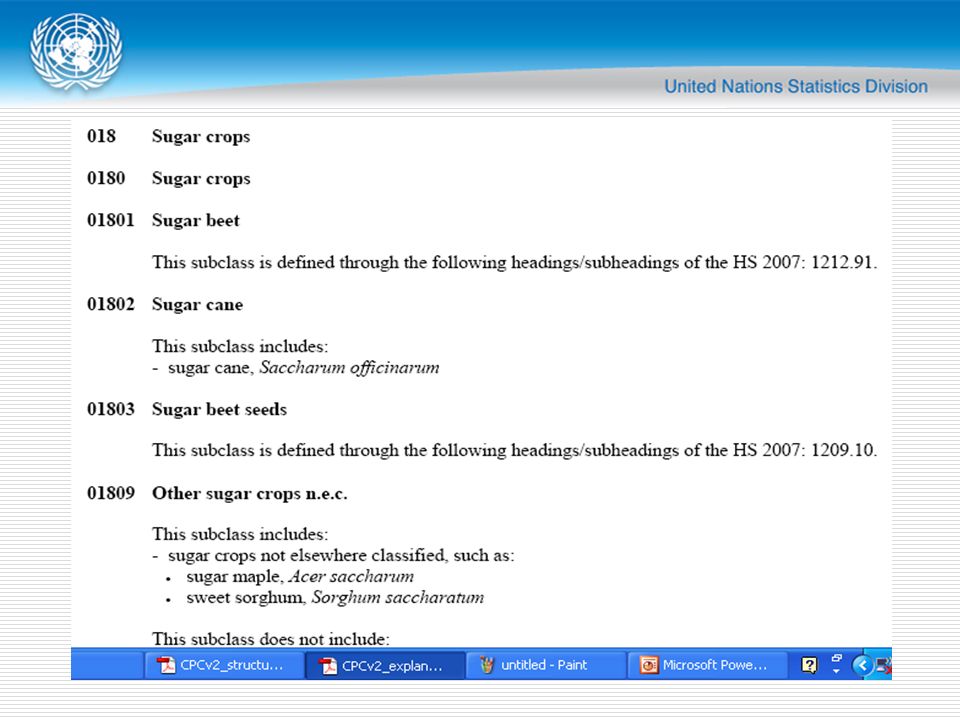Click the '01802' subclass code
The image size is (960, 720).
[x=110, y=304]
